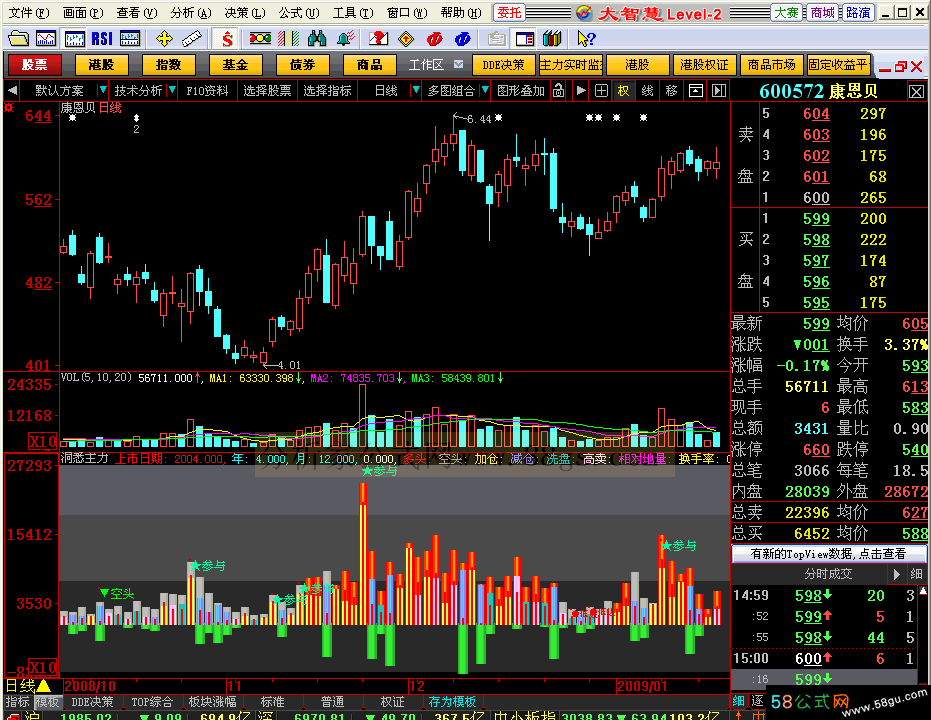Toggle the 移 move button
Image resolution: width=931 pixels, height=720 pixels.
pos(672,91)
